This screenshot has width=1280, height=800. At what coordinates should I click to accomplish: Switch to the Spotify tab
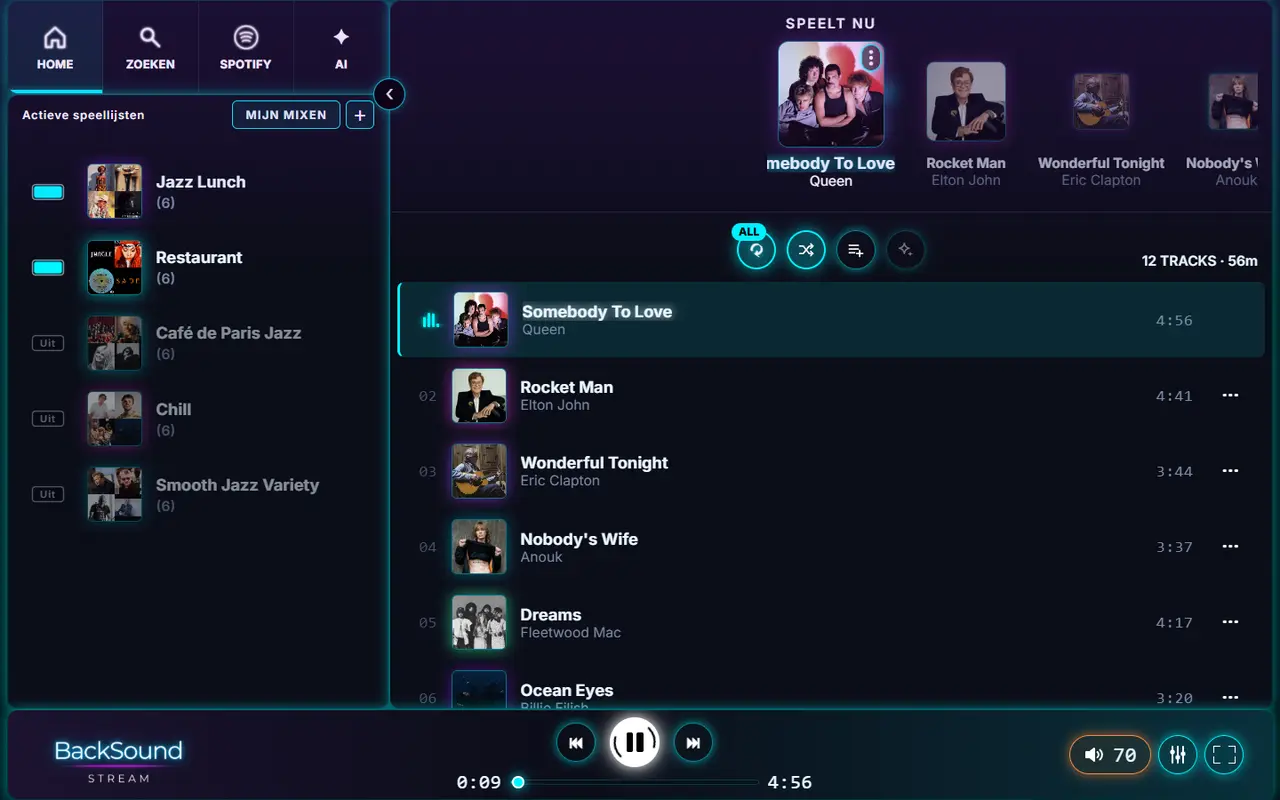coord(246,47)
